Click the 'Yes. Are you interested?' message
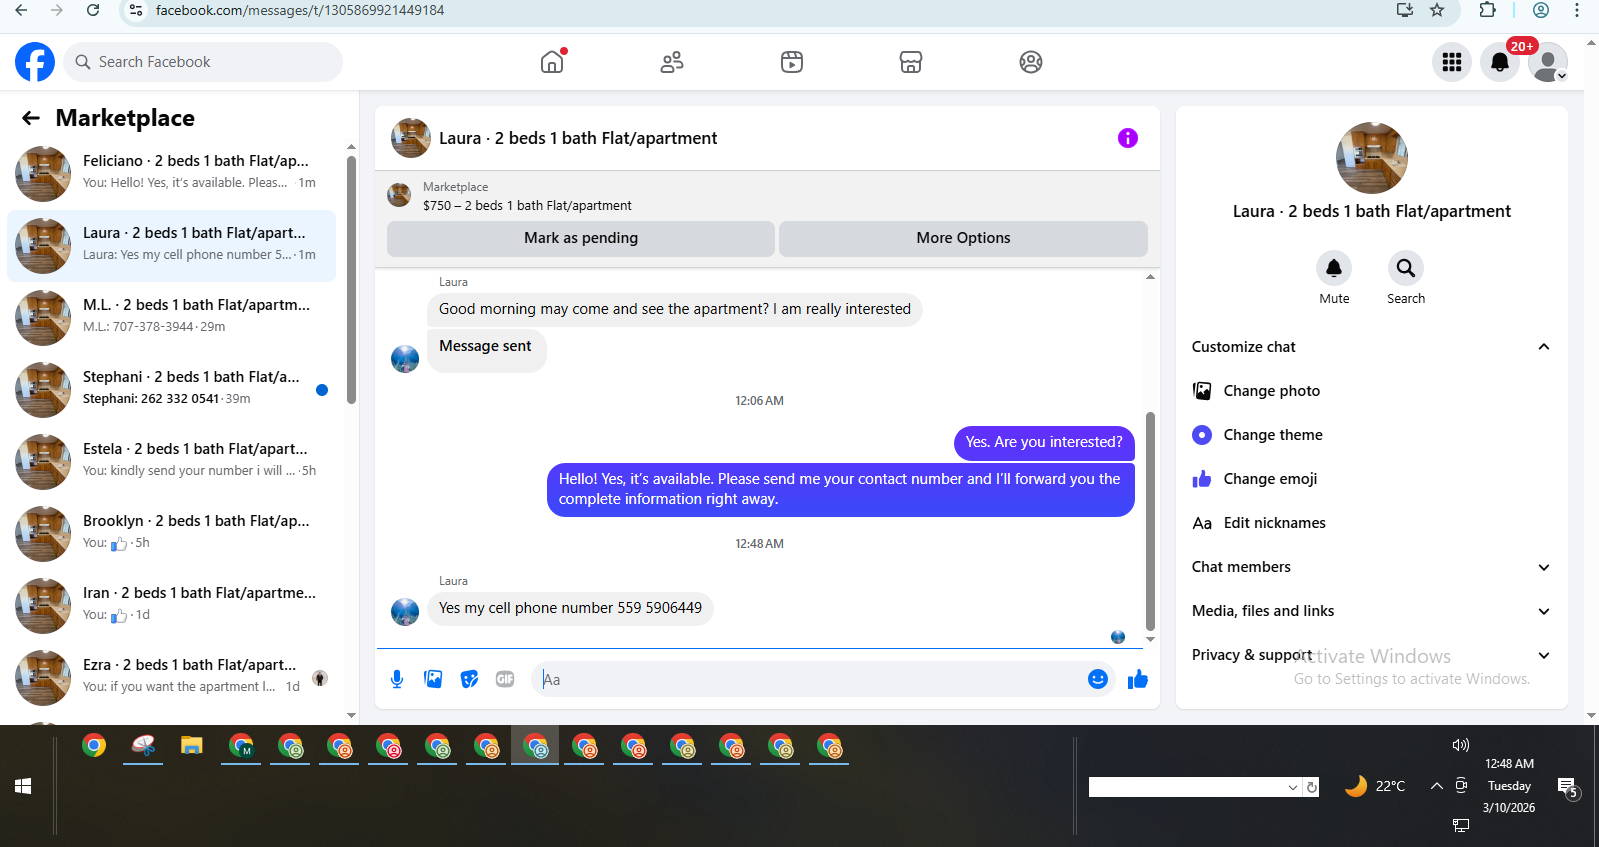The height and width of the screenshot is (847, 1599). pyautogui.click(x=1044, y=442)
